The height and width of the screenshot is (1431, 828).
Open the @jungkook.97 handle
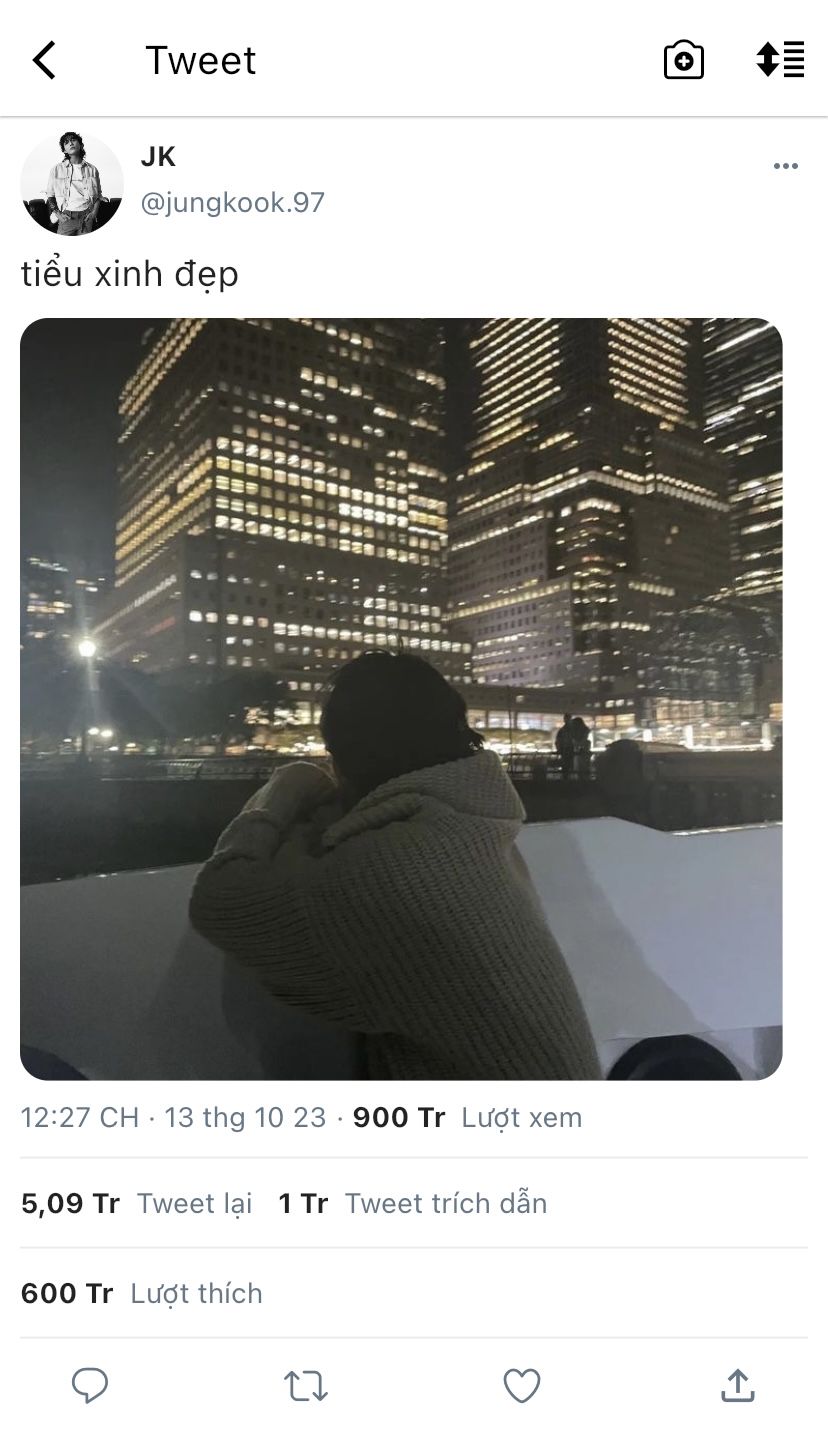click(x=233, y=203)
